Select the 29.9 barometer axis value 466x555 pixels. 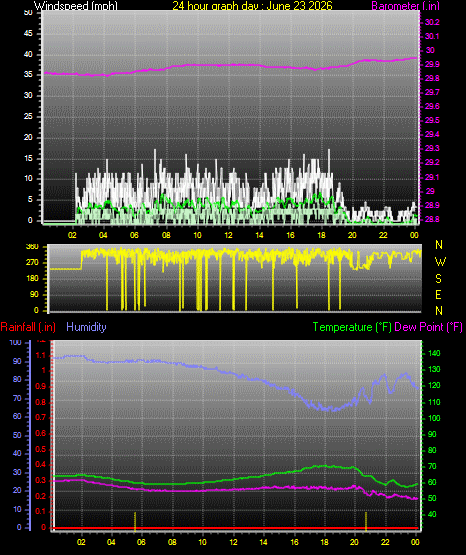(432, 64)
